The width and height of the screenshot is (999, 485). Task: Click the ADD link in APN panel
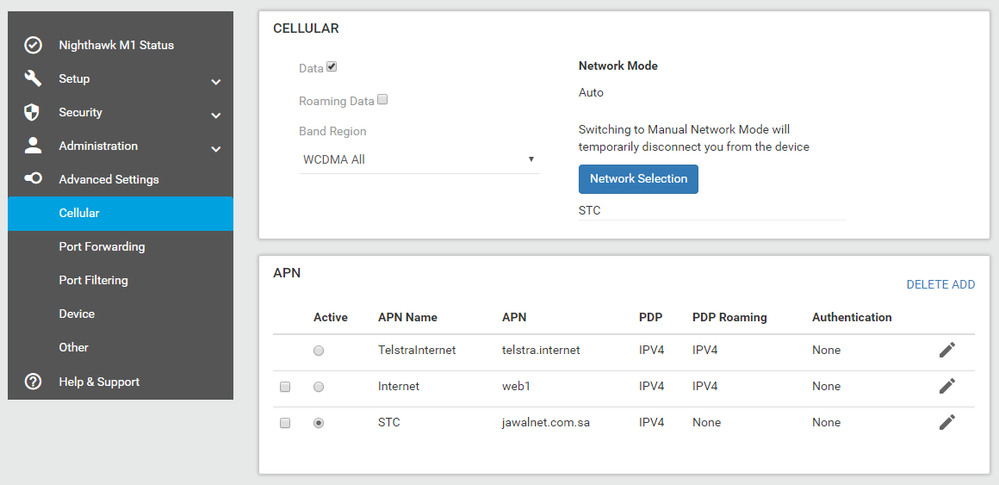pyautogui.click(x=963, y=285)
